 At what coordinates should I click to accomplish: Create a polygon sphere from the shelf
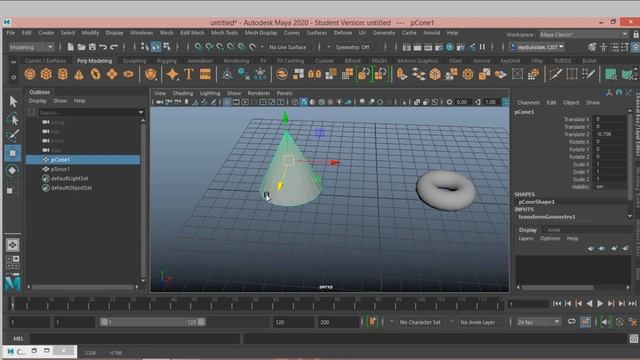coord(30,74)
